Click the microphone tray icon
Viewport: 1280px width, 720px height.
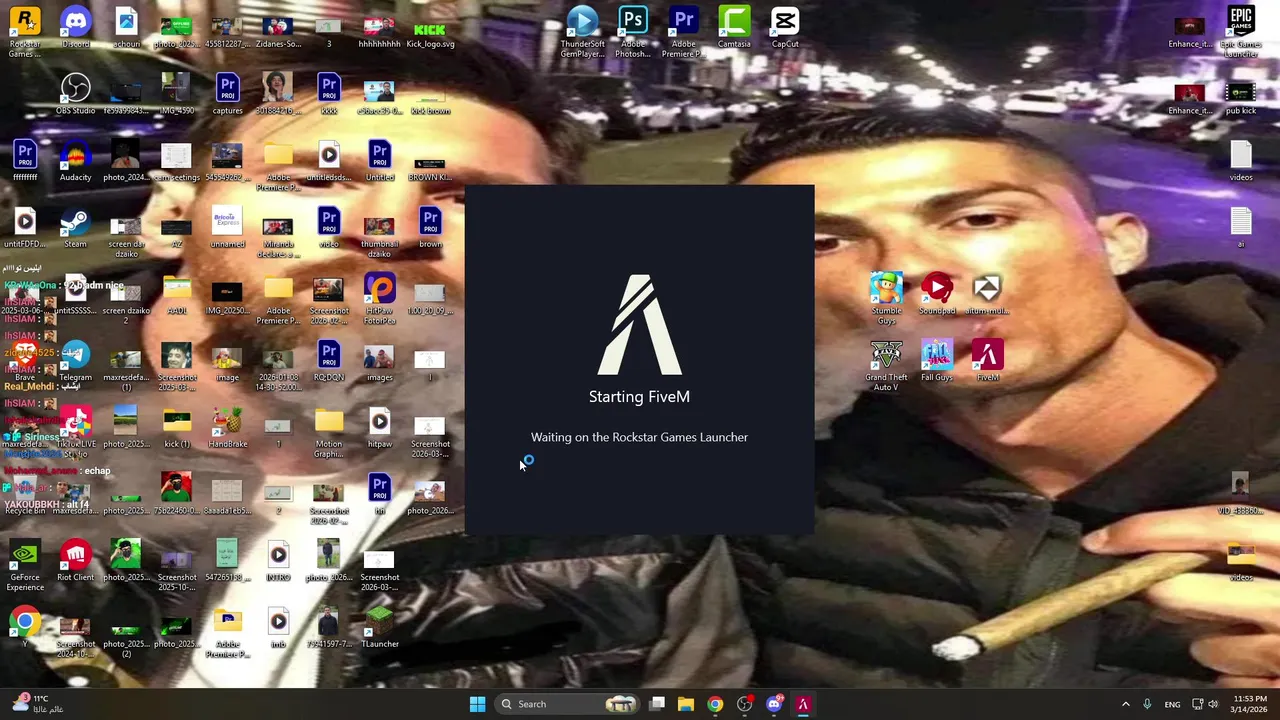click(x=1147, y=704)
